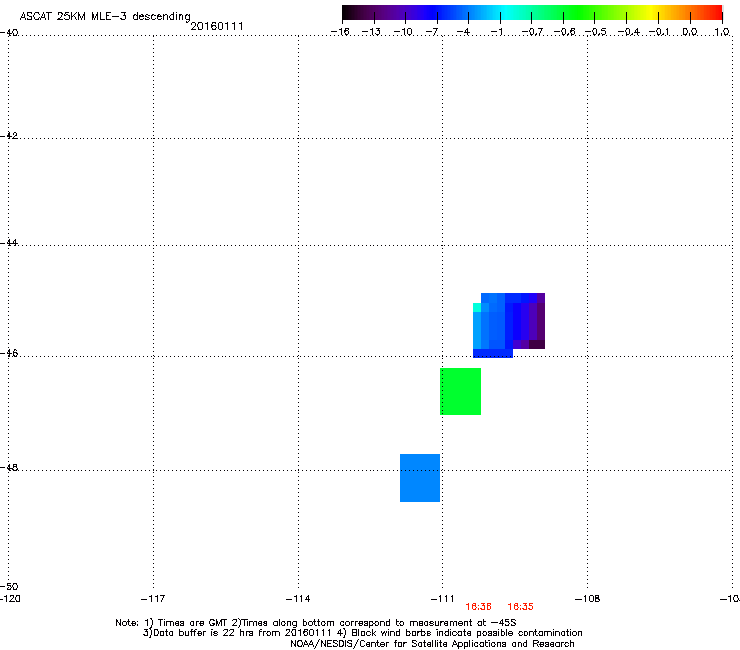The image size is (740, 650).
Task: Click the '-44' latitude axis label
Action: point(9,243)
